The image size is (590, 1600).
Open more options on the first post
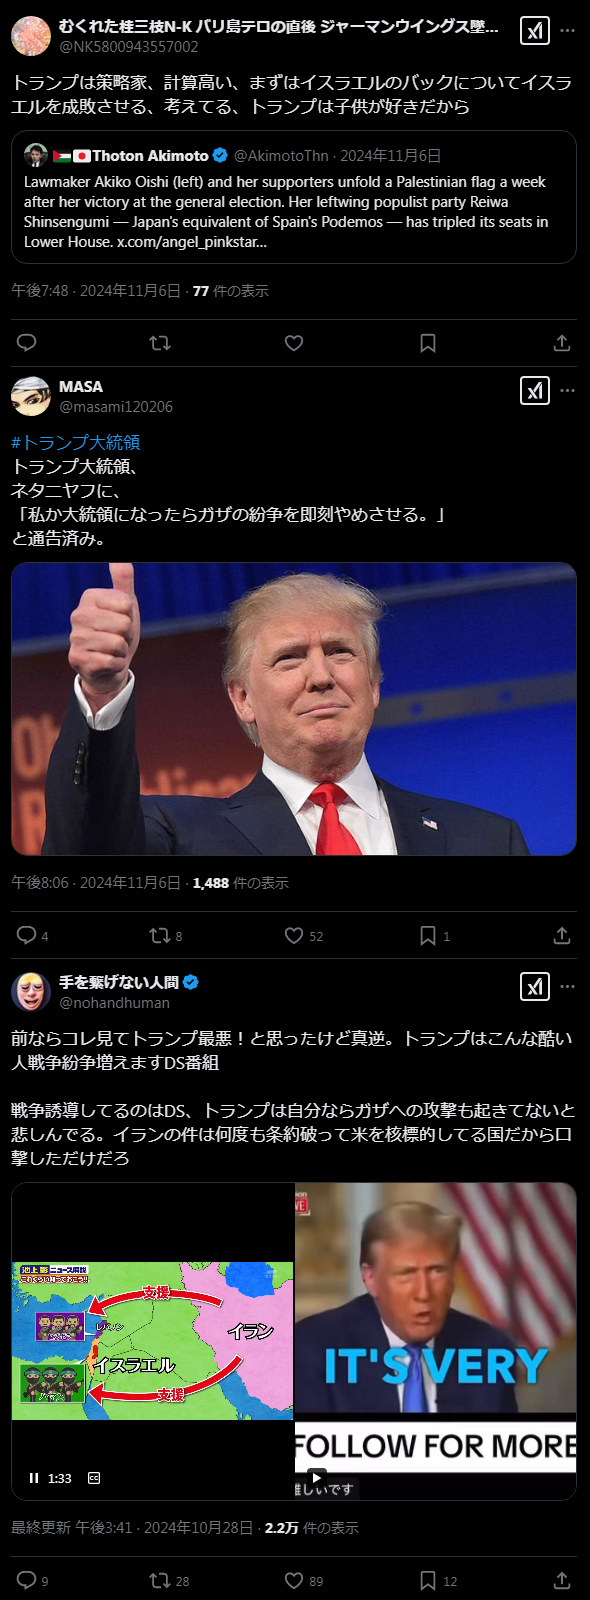[x=568, y=31]
